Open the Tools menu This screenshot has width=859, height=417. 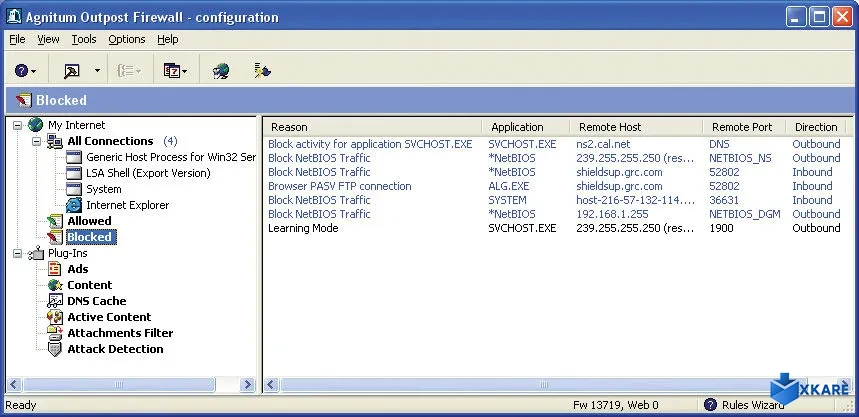coord(84,39)
